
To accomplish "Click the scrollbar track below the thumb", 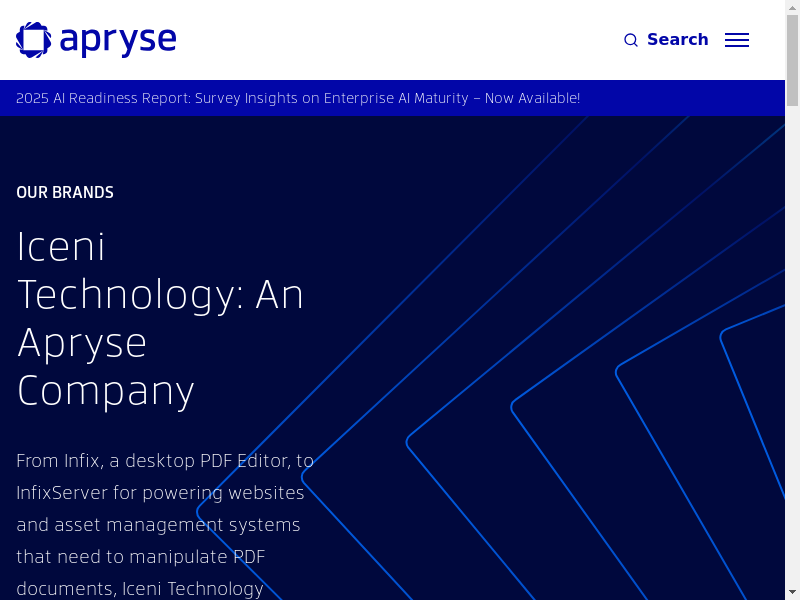I will [792, 350].
